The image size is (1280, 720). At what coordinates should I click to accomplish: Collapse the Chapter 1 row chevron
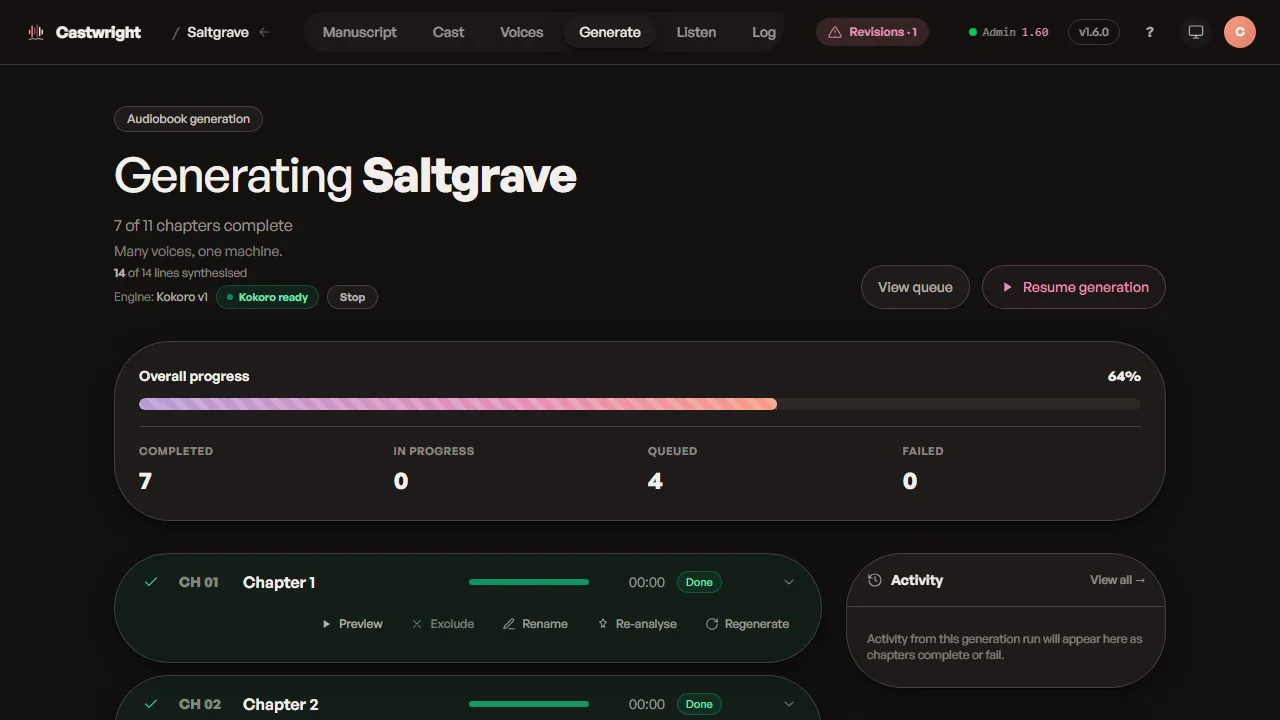[x=789, y=582]
